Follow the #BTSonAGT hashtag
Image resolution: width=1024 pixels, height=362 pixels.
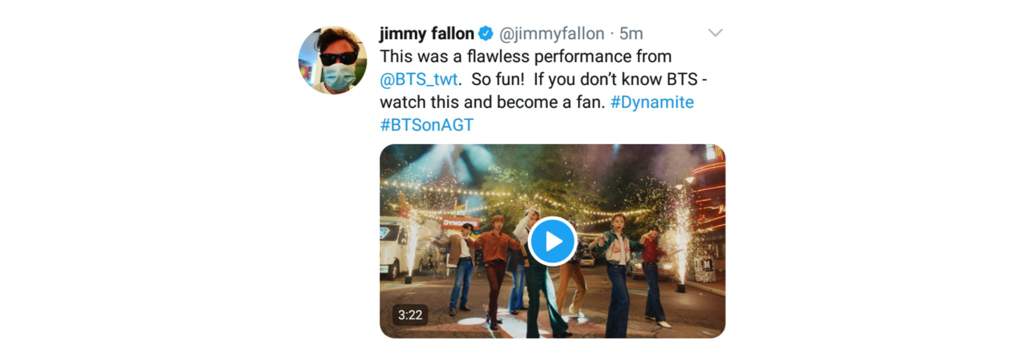point(426,125)
